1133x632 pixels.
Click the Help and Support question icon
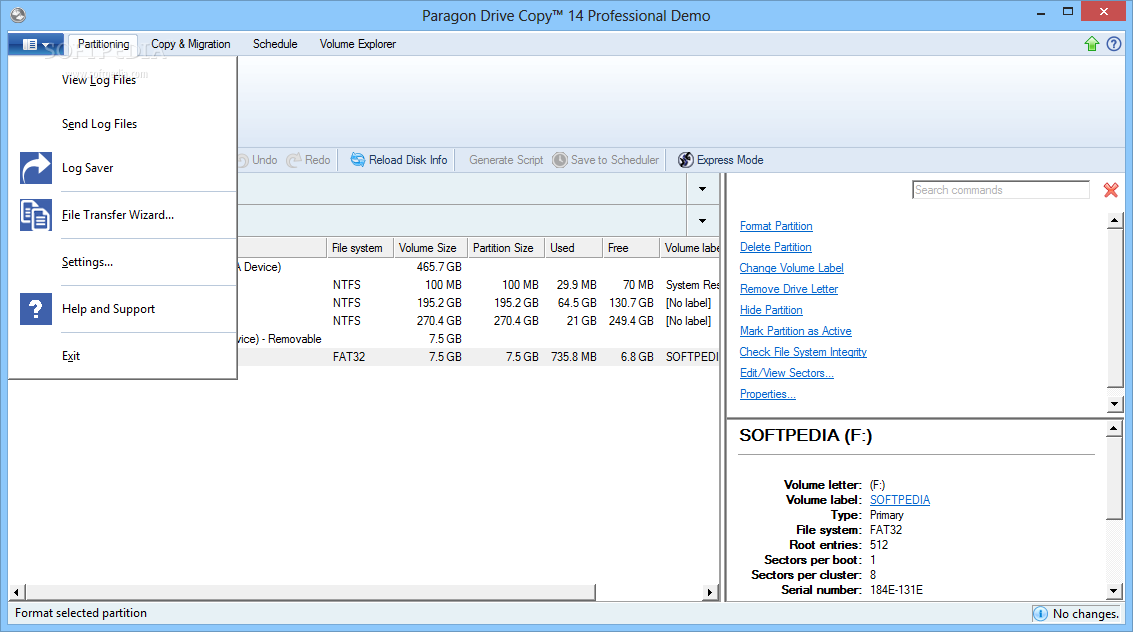[35, 309]
